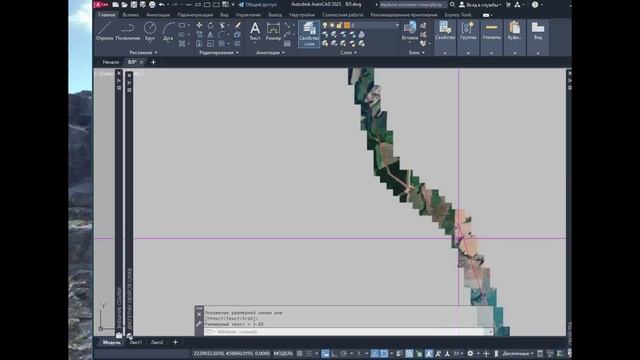Add new layout with plus button
Image resolution: width=640 pixels, height=360 pixels.
175,342
